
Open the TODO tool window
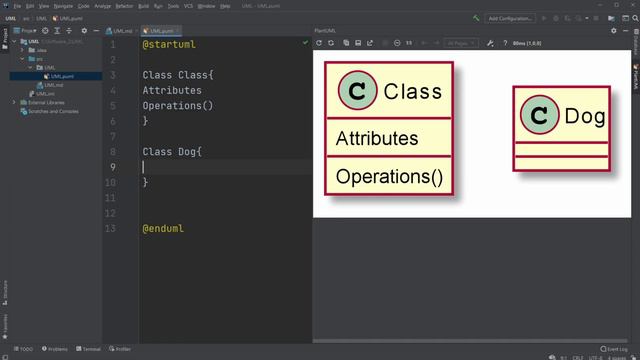[x=23, y=349]
